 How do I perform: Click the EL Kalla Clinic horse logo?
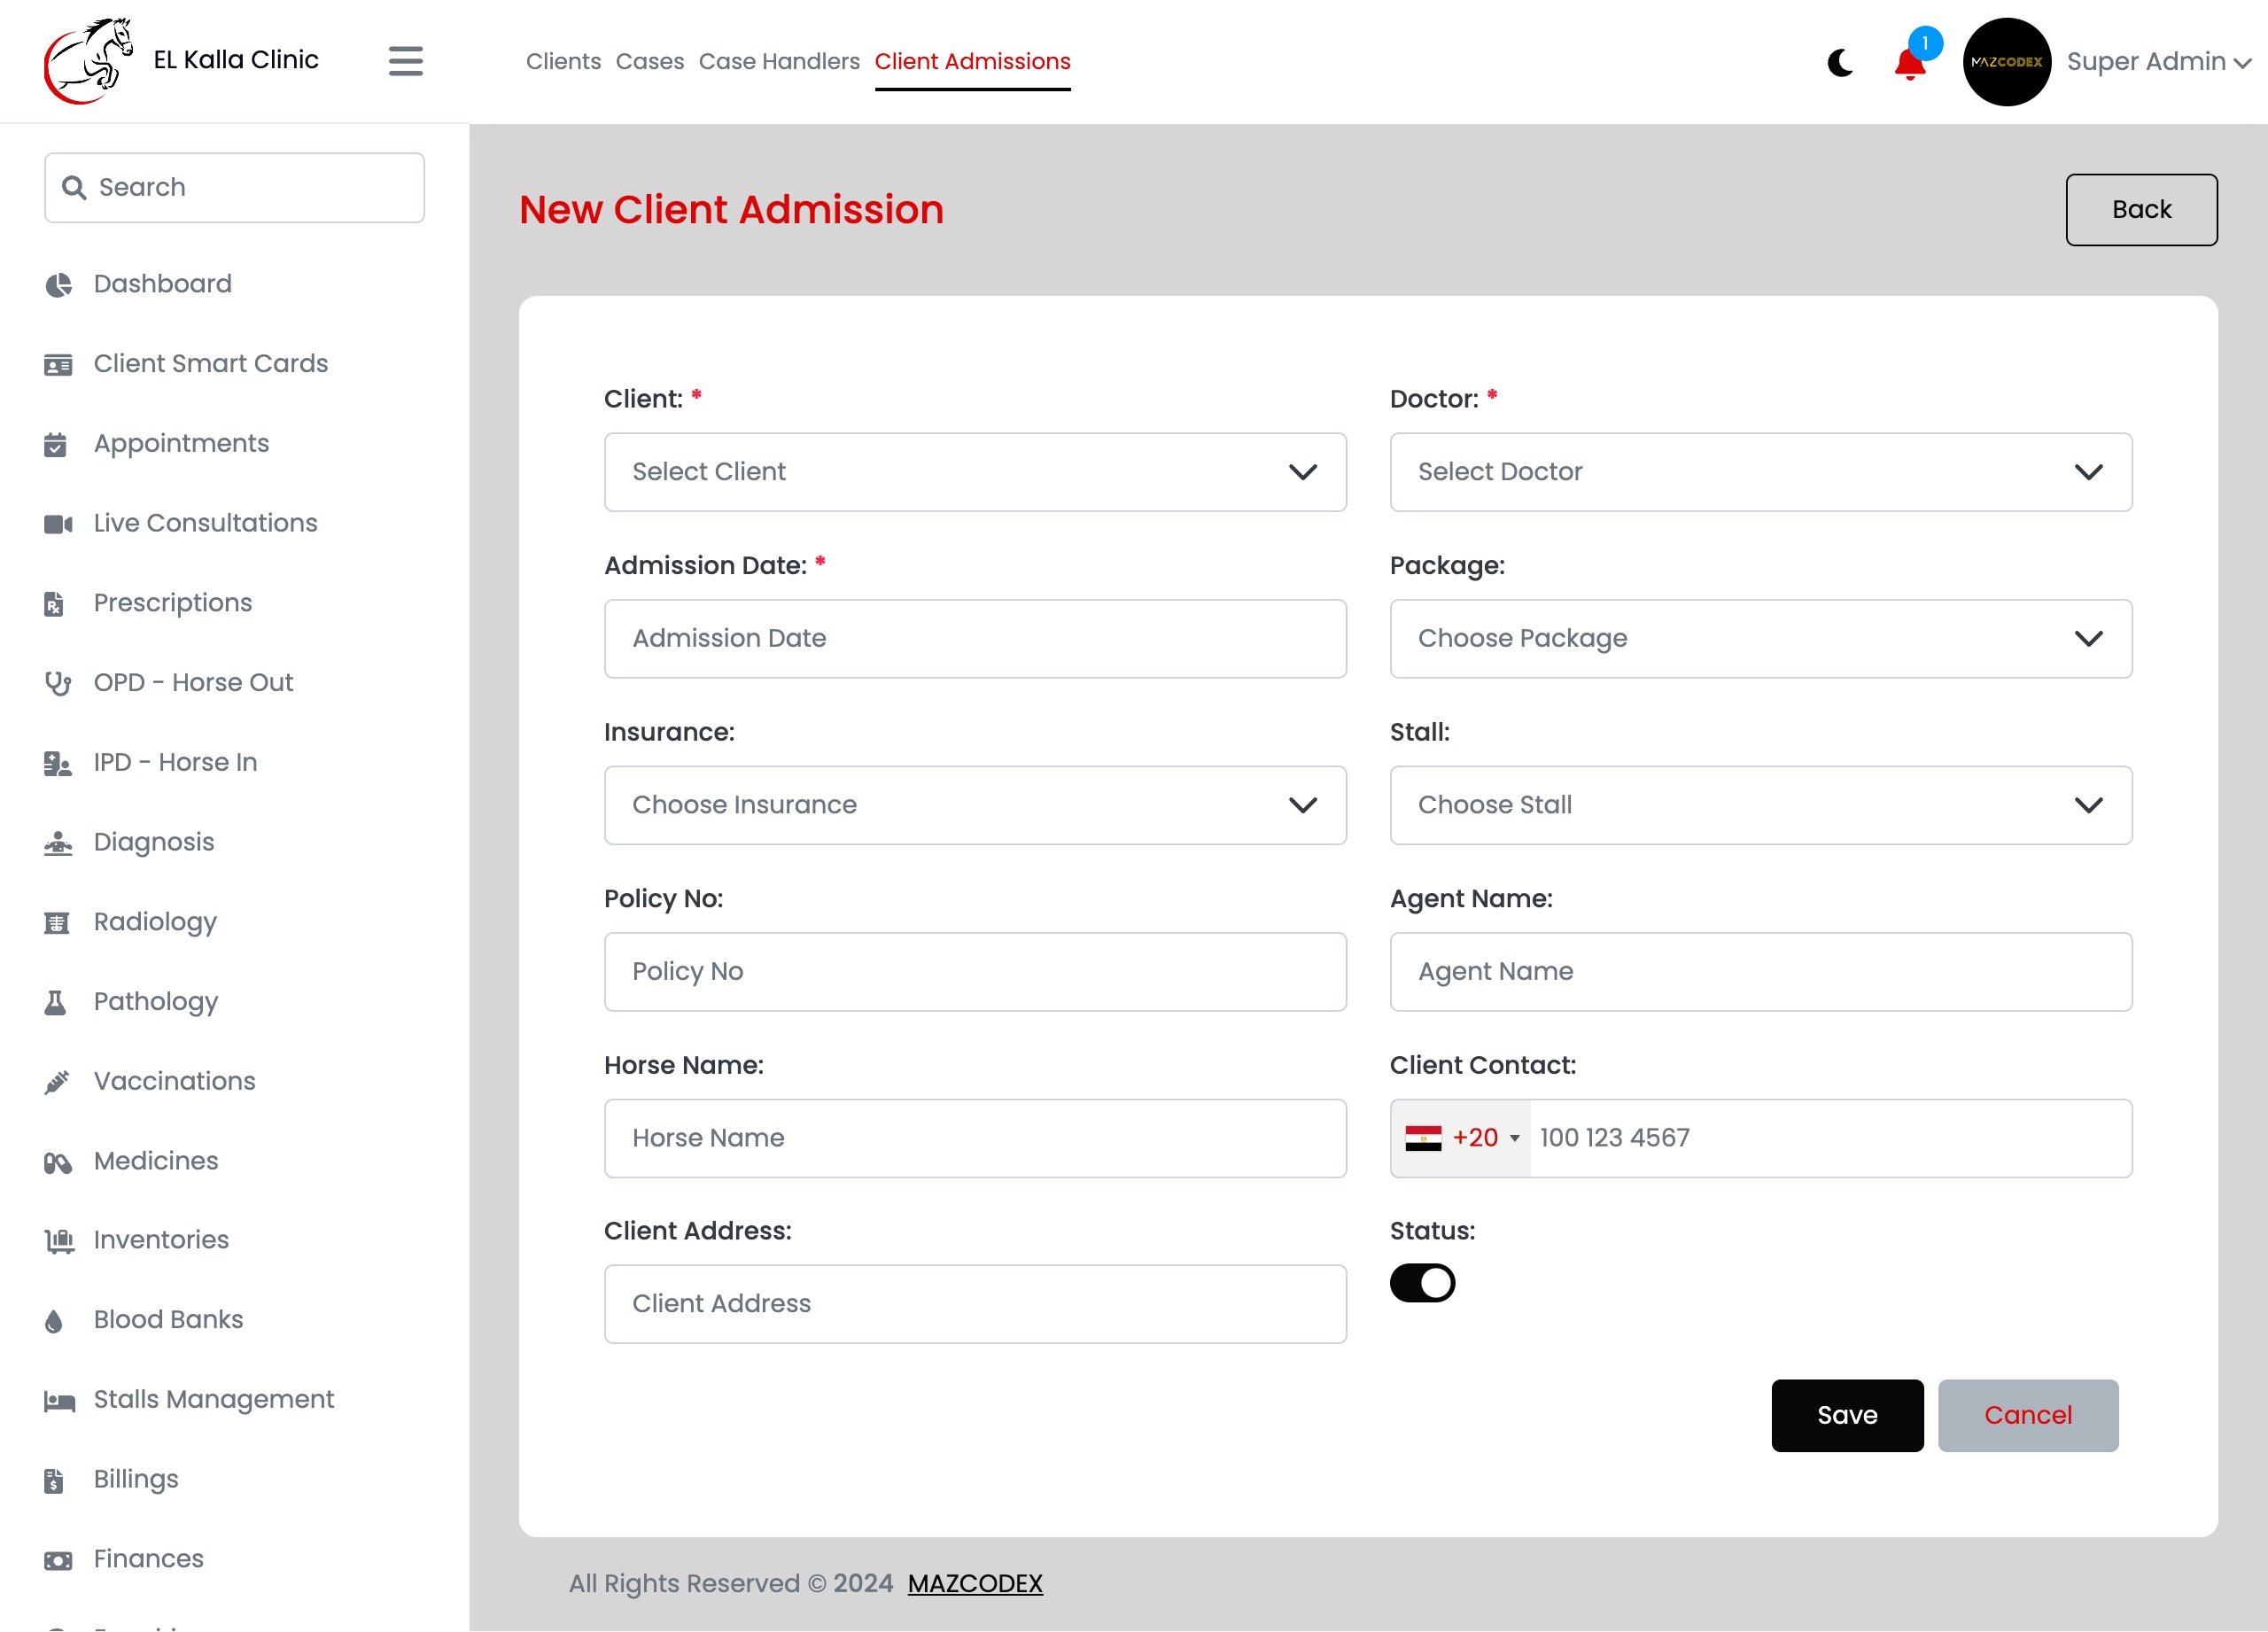(x=88, y=61)
